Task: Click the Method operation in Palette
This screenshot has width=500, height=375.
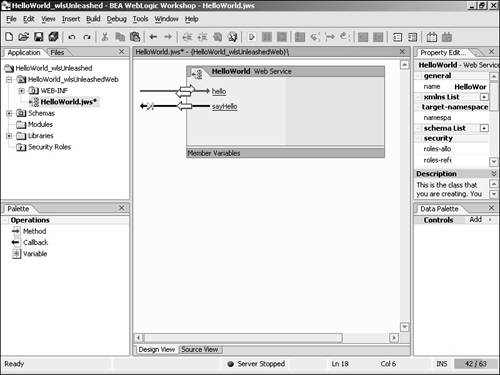Action: (34, 231)
